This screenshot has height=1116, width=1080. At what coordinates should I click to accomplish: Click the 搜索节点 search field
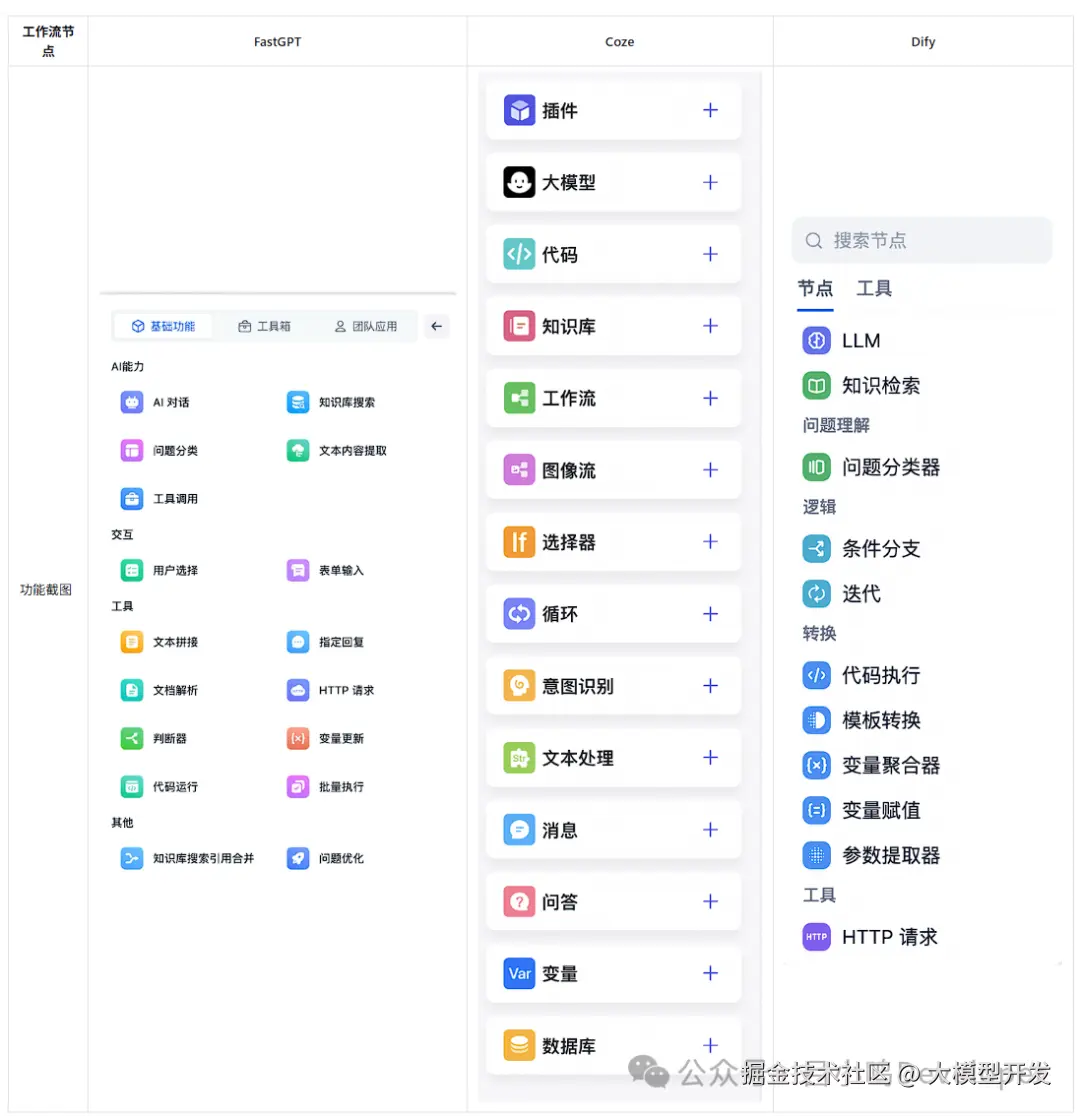pyautogui.click(x=921, y=241)
